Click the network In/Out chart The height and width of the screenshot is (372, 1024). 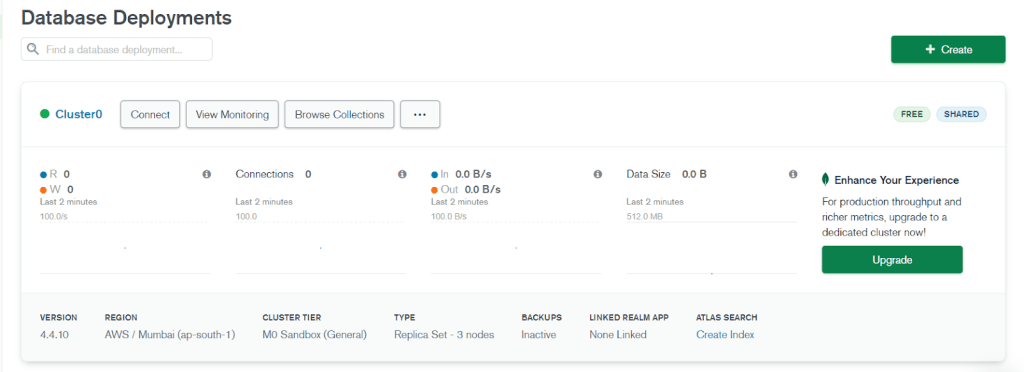click(x=516, y=247)
